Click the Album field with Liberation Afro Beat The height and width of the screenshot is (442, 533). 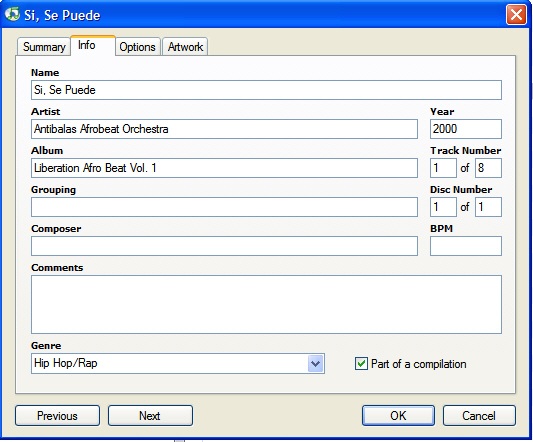point(224,168)
